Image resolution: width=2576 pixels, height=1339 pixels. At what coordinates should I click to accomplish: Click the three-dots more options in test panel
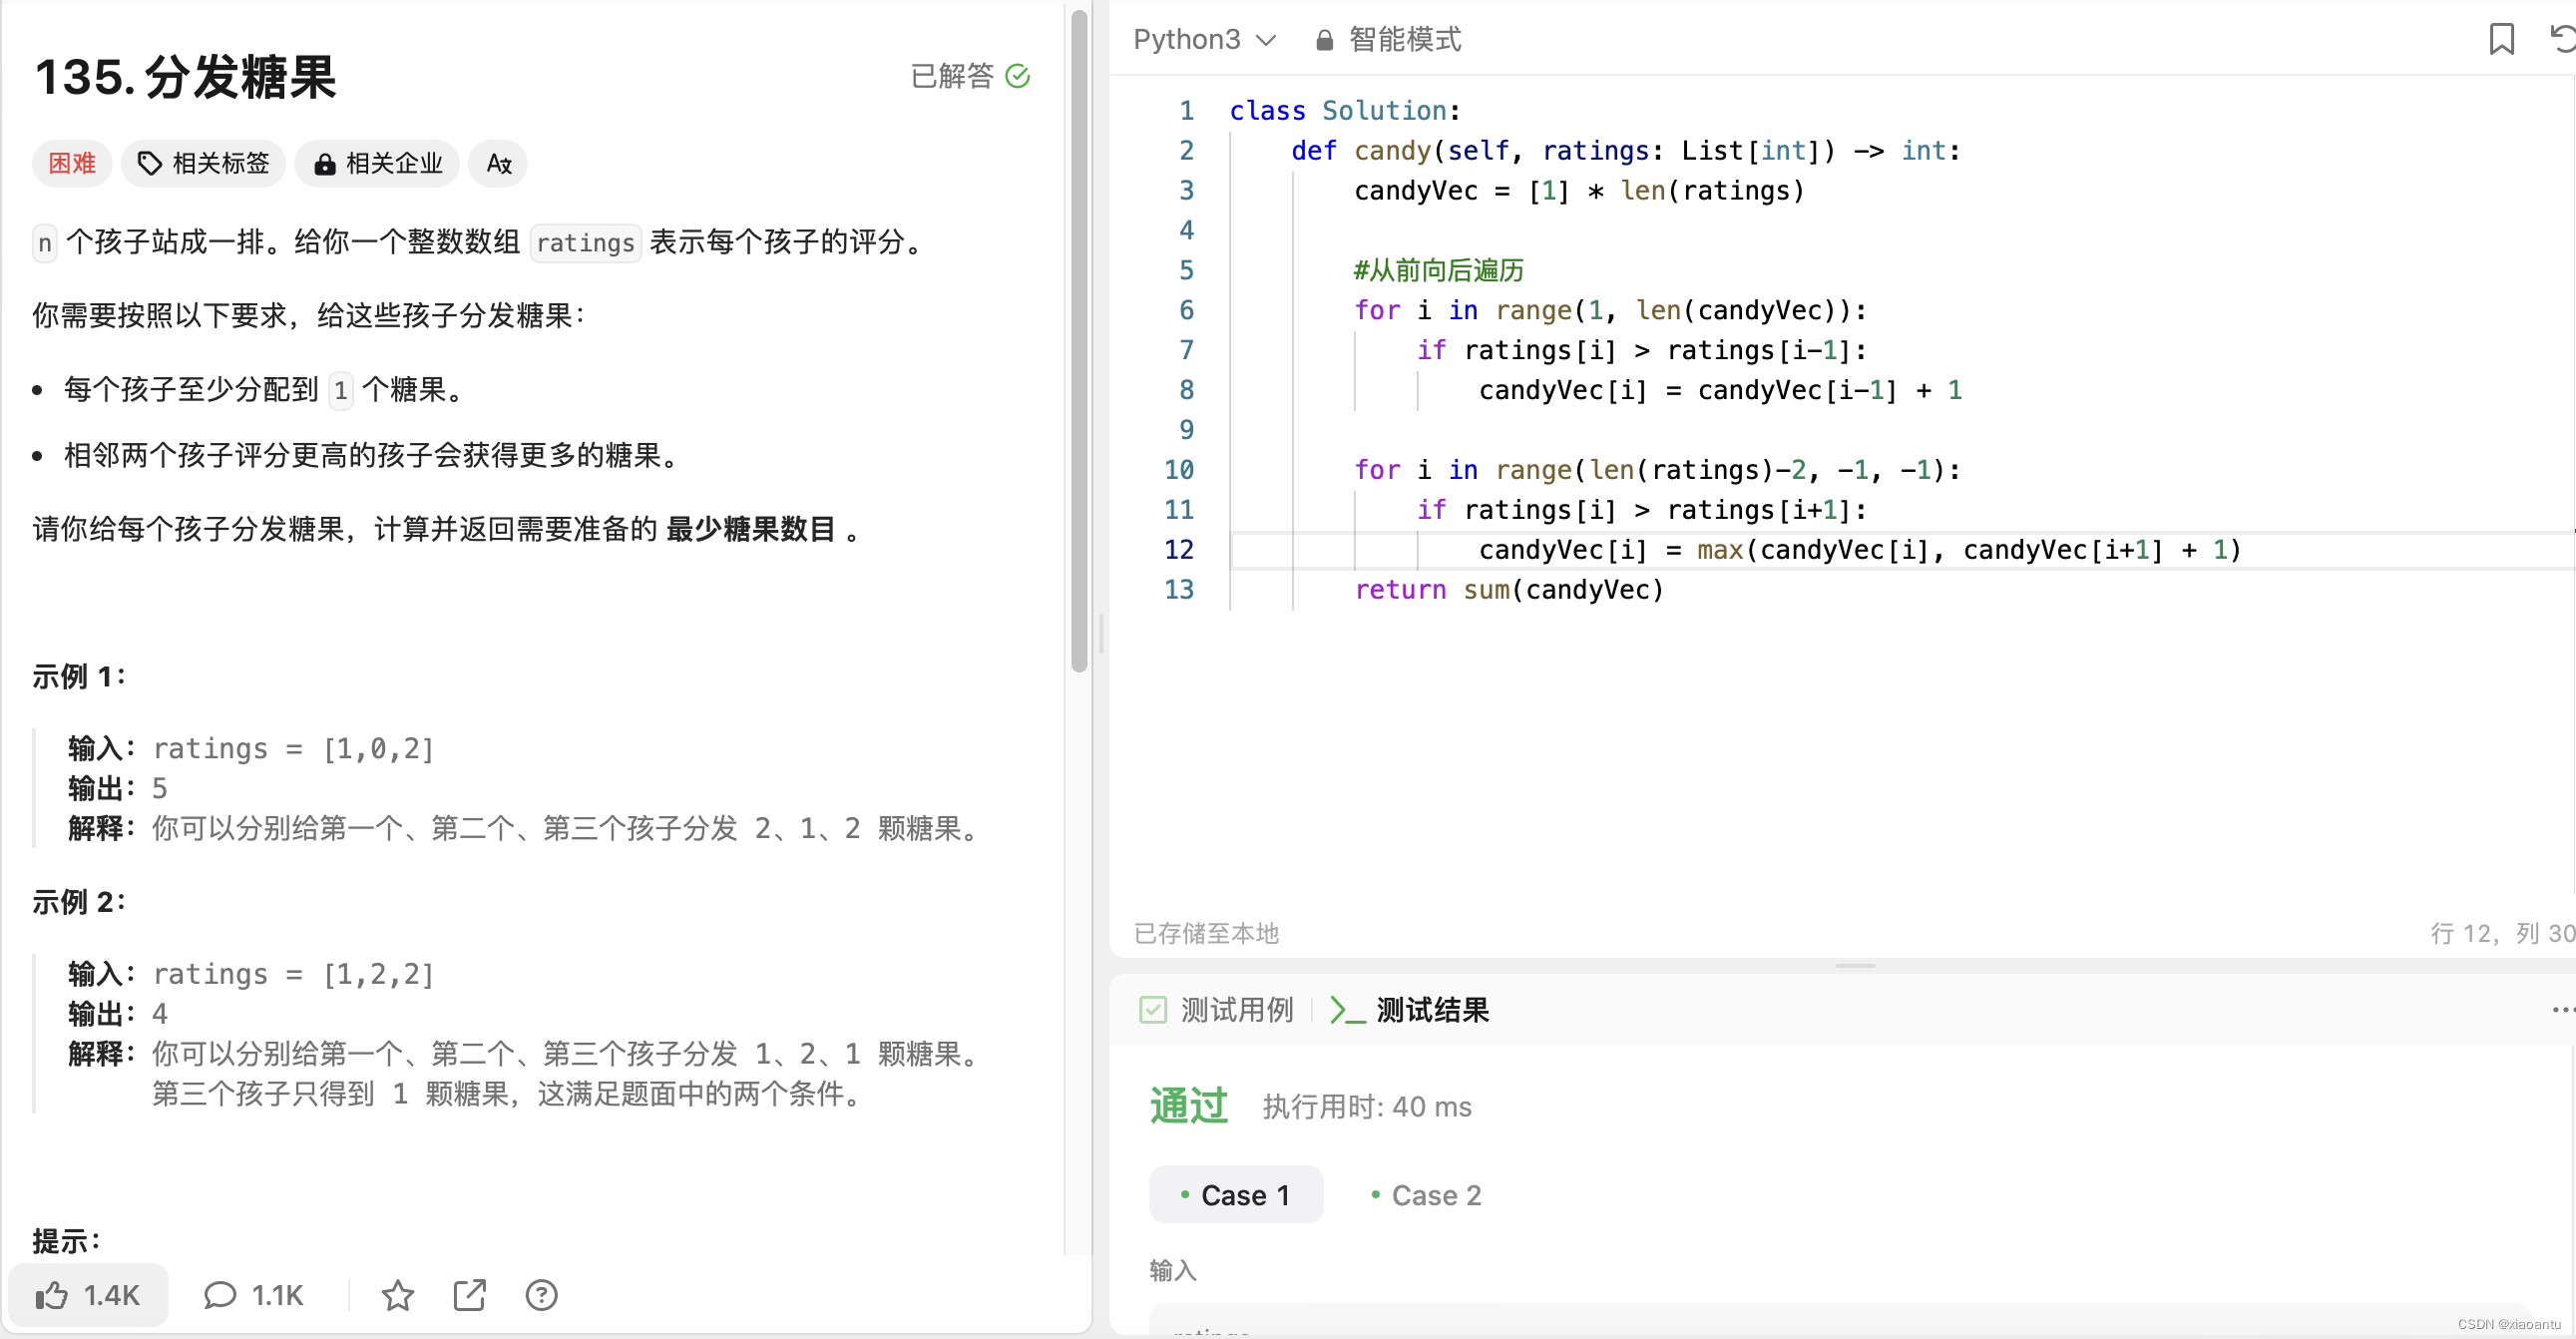2562,1009
